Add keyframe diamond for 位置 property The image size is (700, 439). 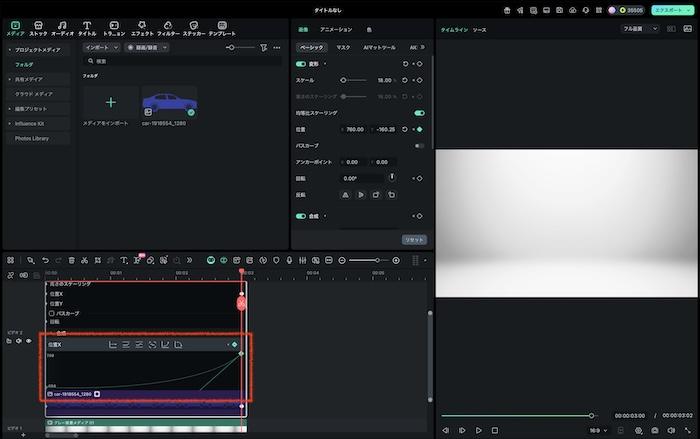[419, 129]
